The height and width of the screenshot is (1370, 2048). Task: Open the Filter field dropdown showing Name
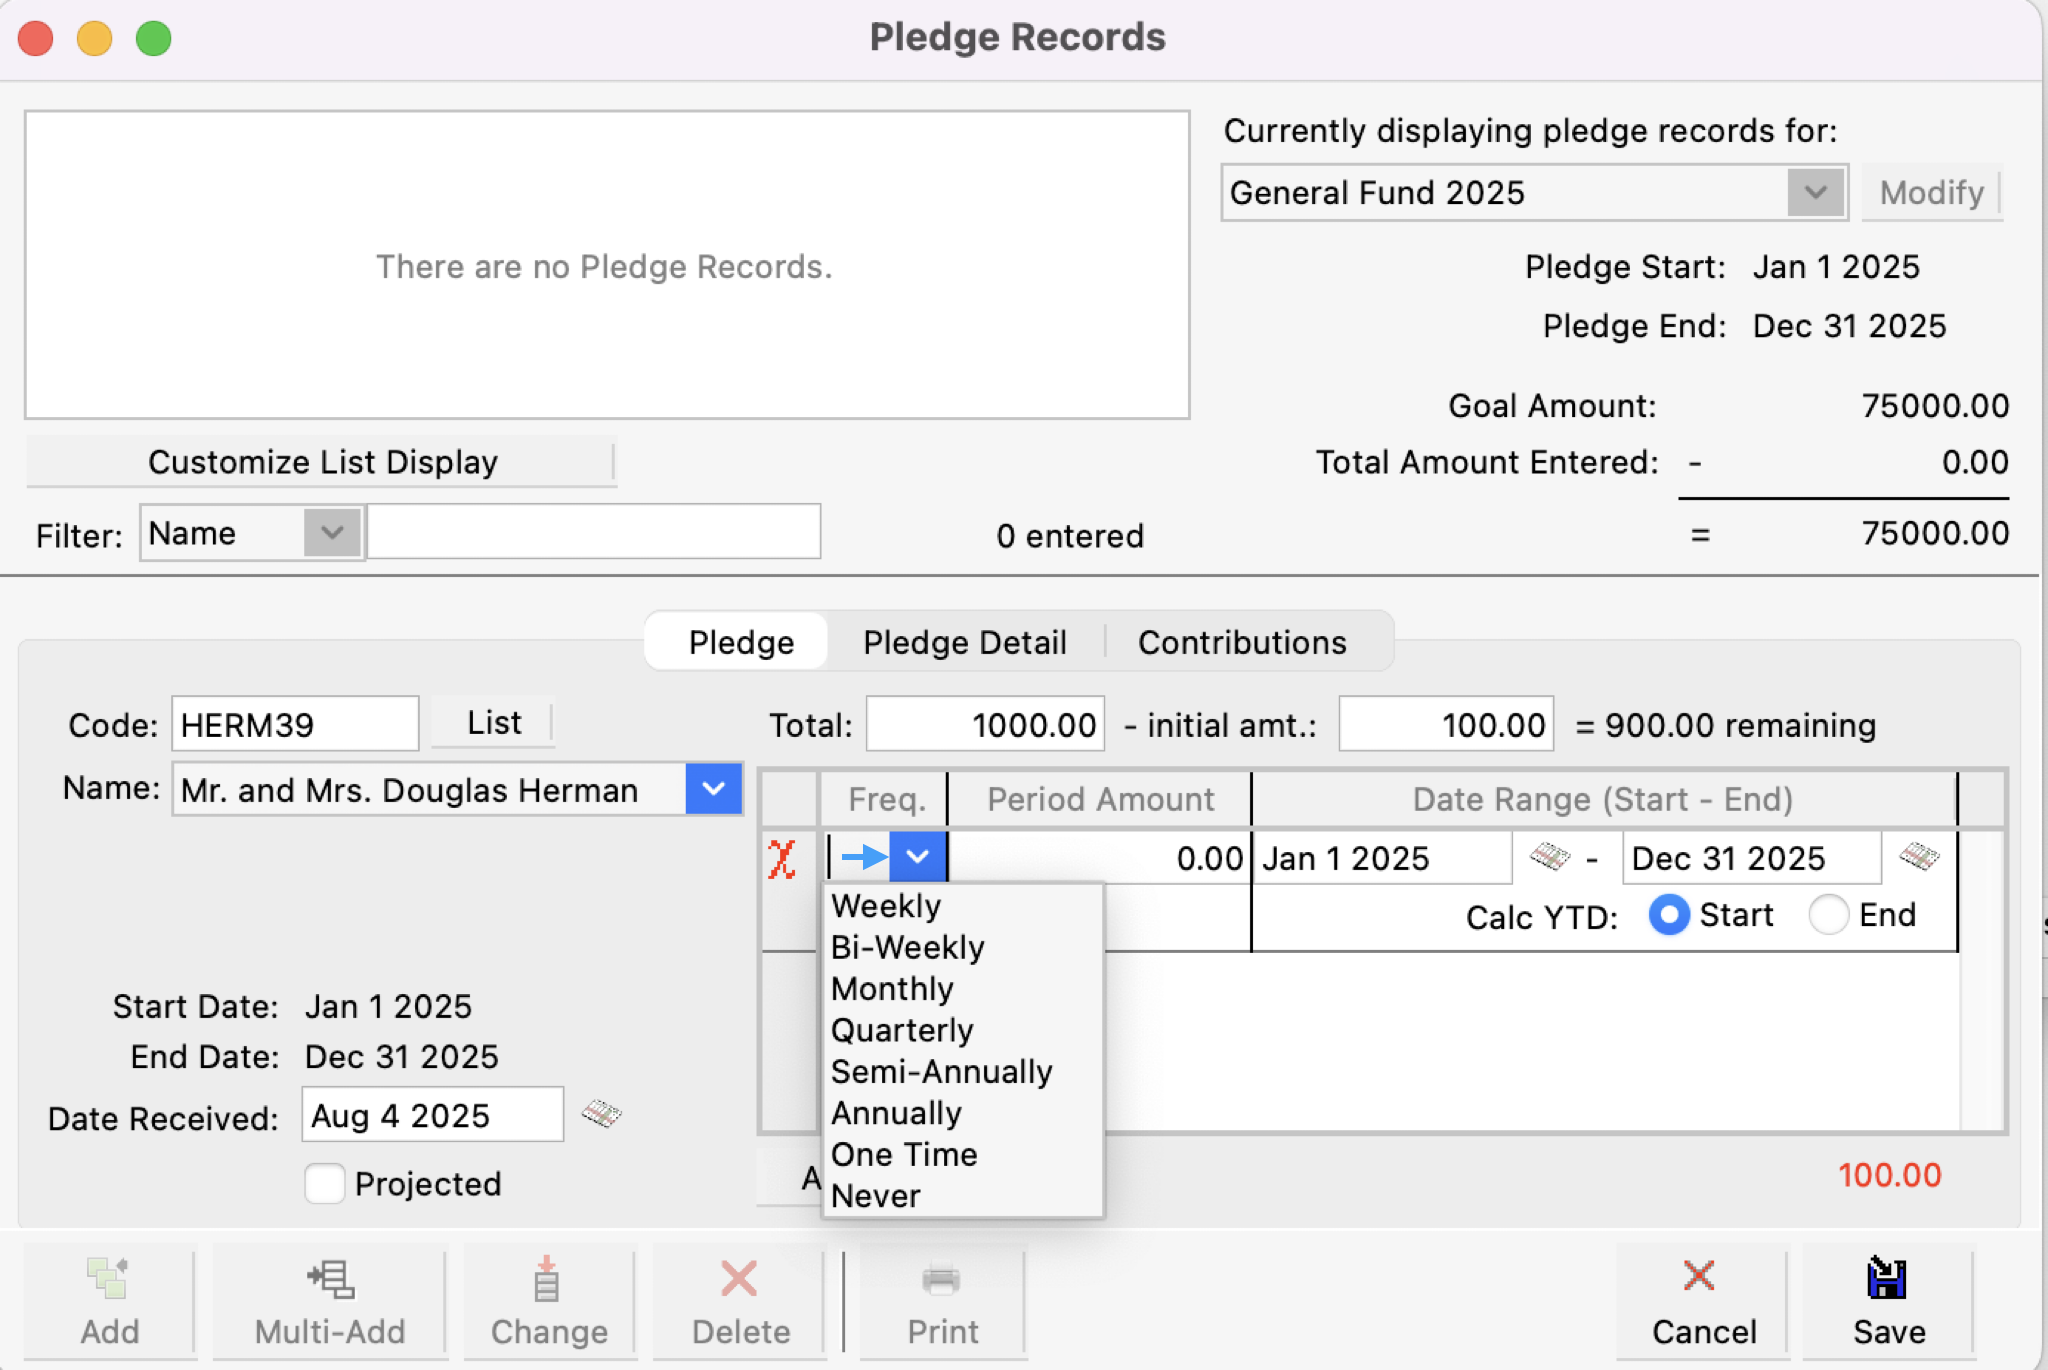point(330,533)
